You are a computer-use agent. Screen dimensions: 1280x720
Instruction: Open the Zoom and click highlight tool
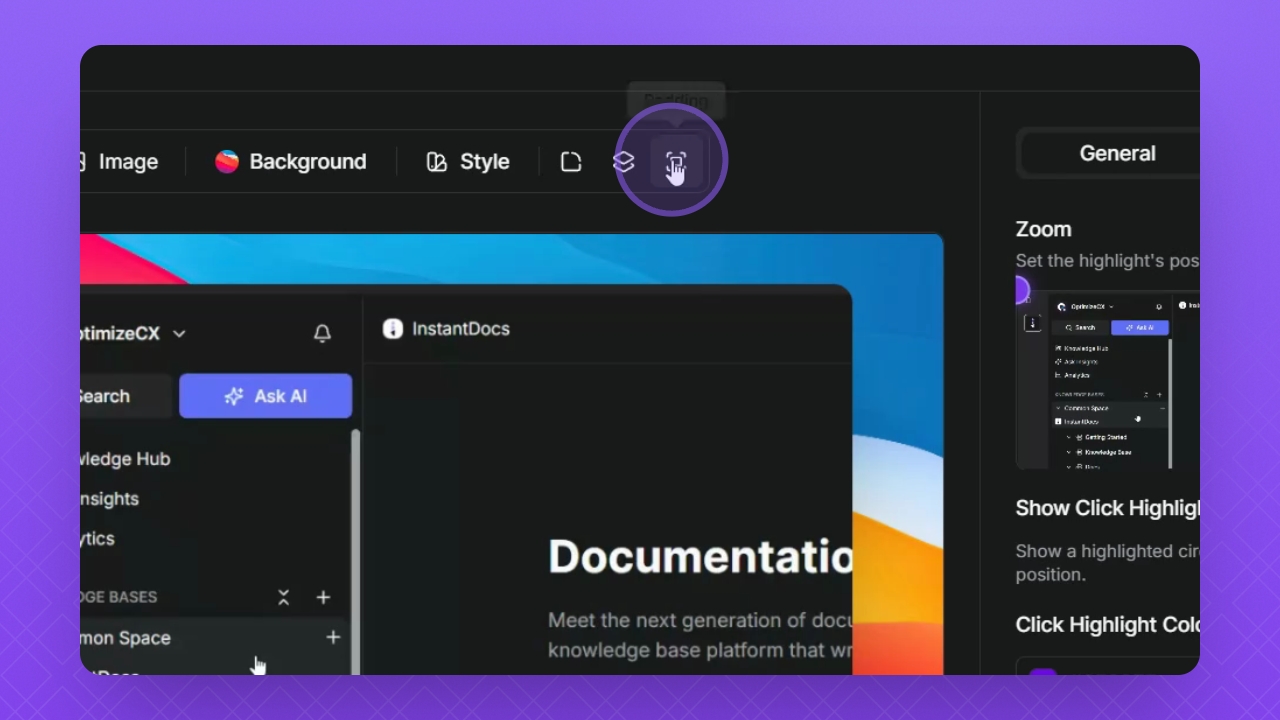click(676, 161)
